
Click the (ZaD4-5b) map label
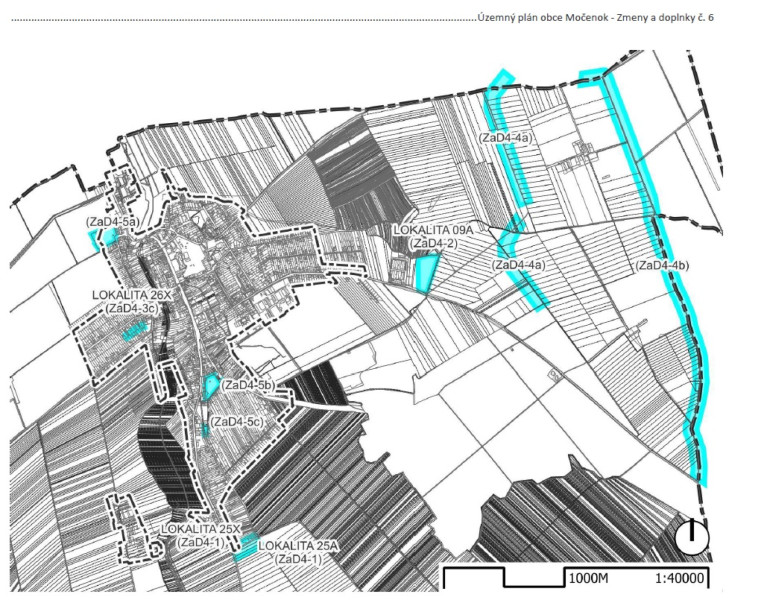pyautogui.click(x=250, y=385)
